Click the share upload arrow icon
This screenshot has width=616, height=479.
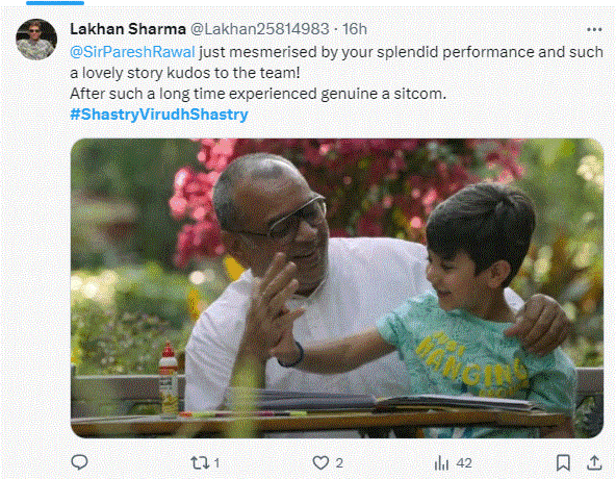coord(597,462)
